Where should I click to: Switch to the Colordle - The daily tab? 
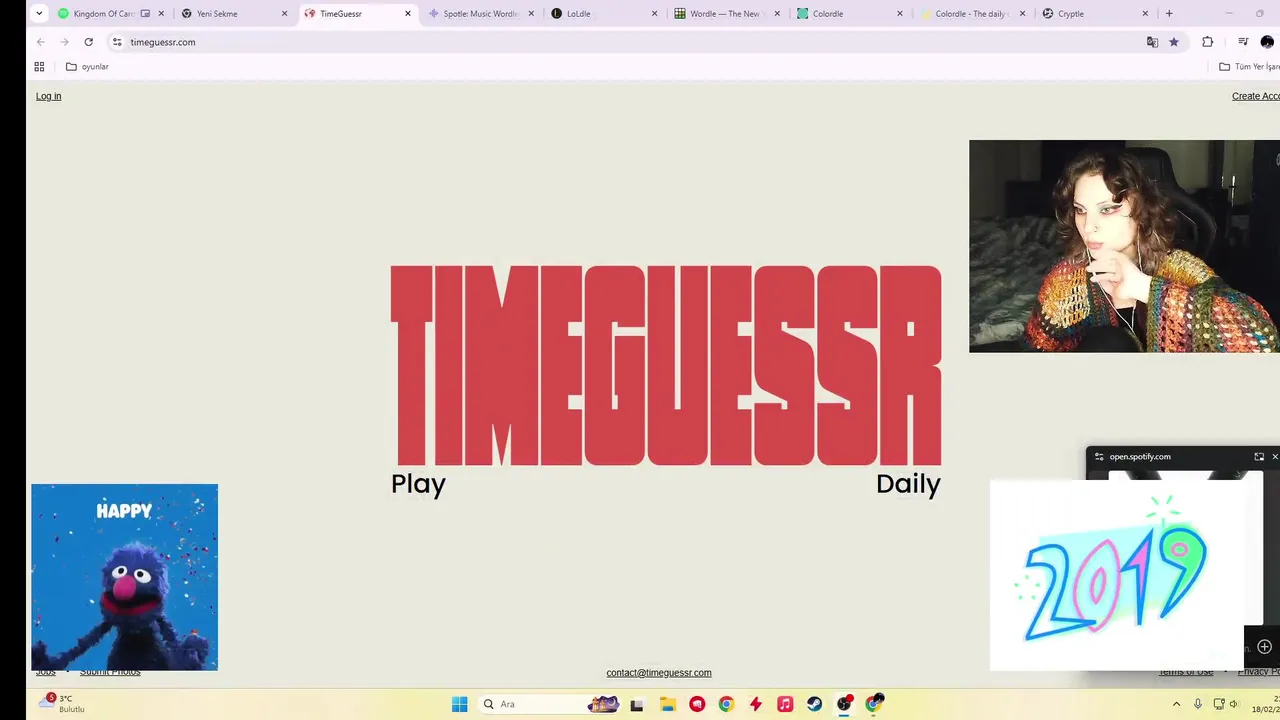pyautogui.click(x=973, y=14)
